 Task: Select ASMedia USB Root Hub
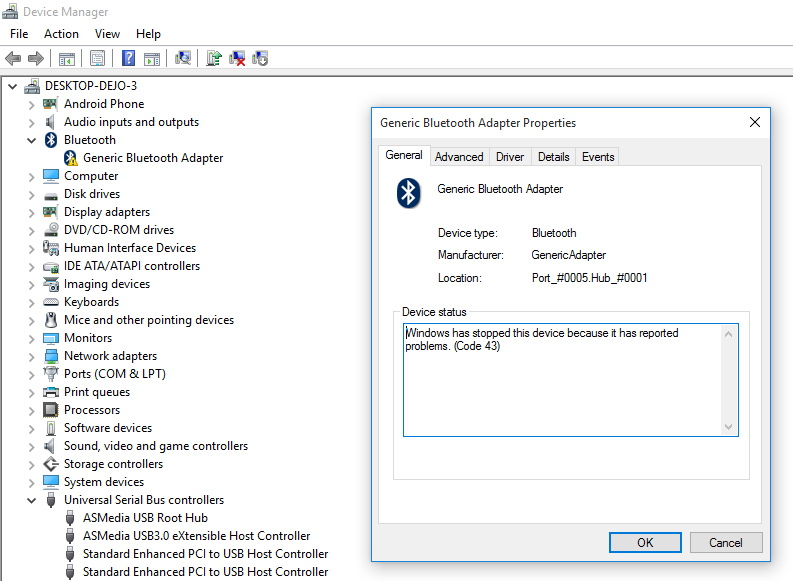pyautogui.click(x=145, y=518)
